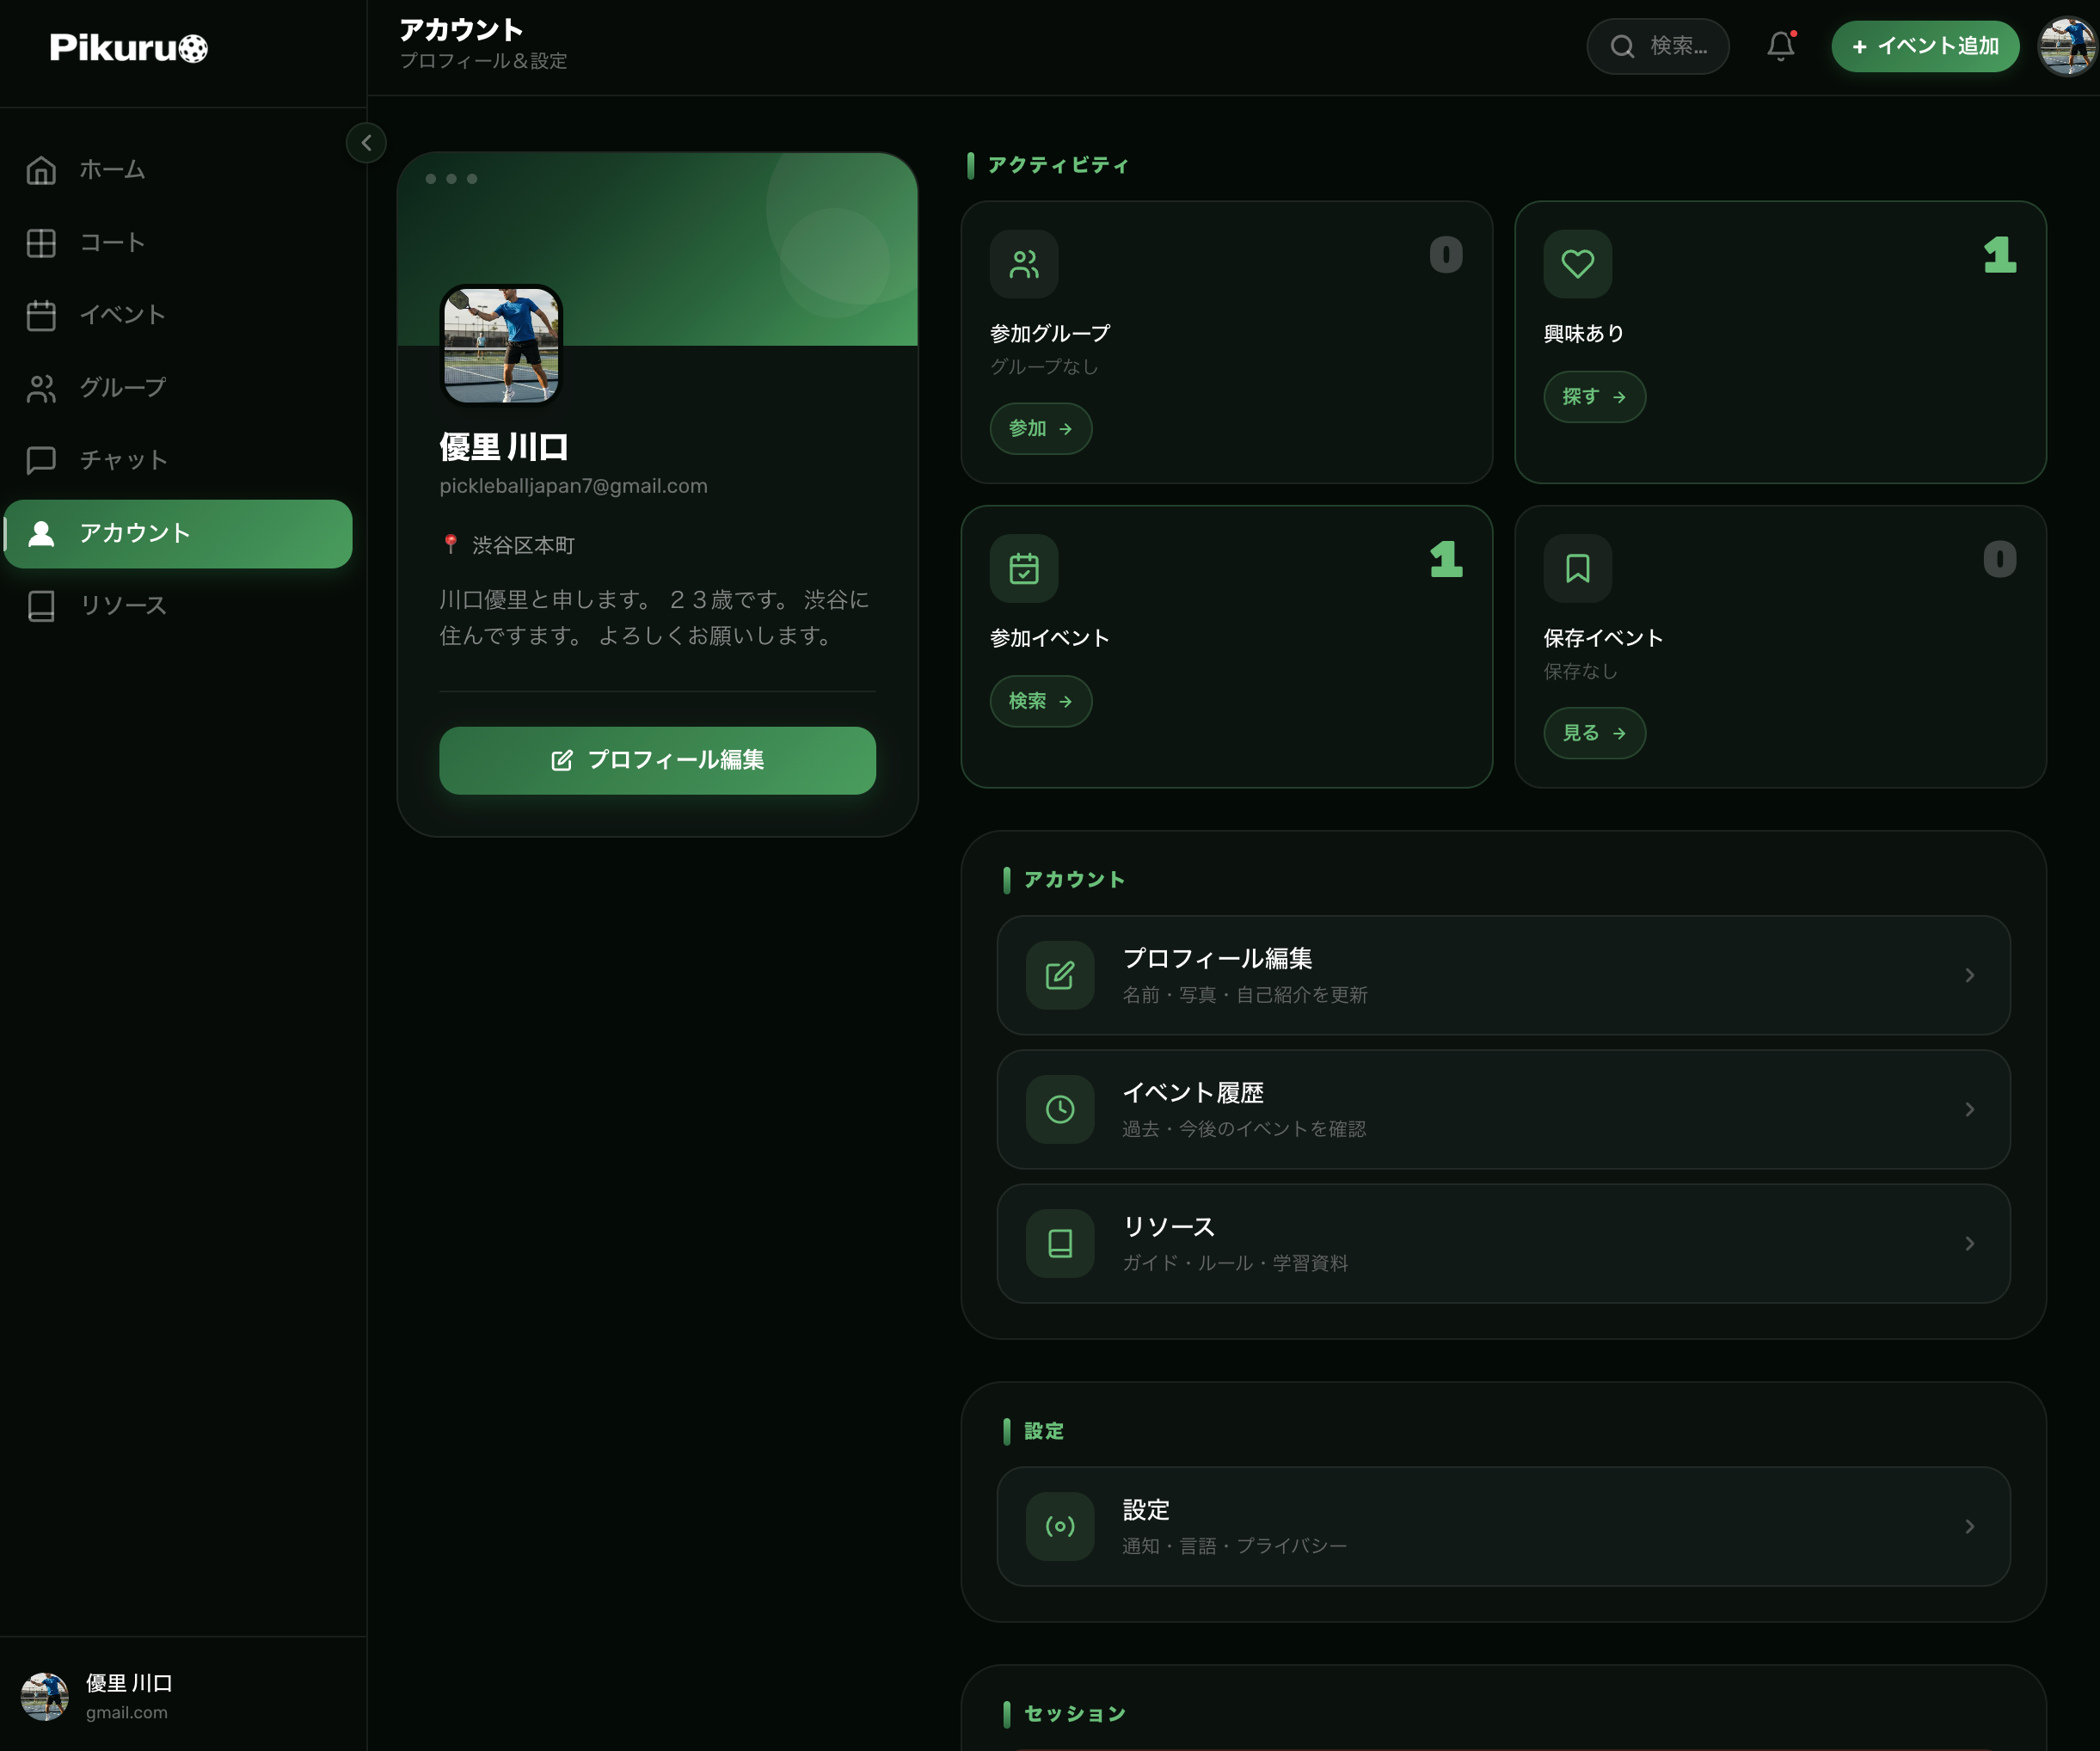Open the user avatar in top bar
The height and width of the screenshot is (1751, 2100).
tap(2068, 46)
